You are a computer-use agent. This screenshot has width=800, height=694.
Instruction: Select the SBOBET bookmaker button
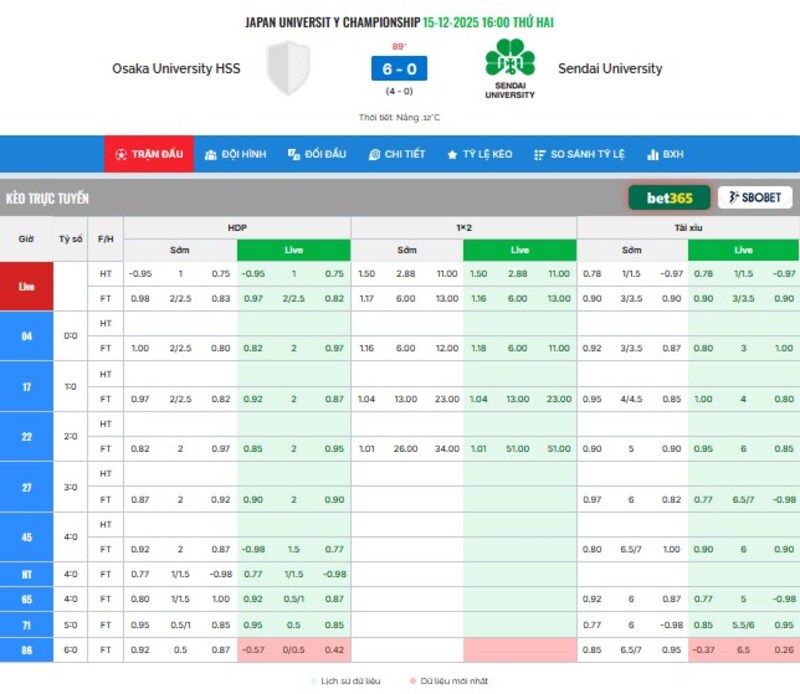point(755,197)
